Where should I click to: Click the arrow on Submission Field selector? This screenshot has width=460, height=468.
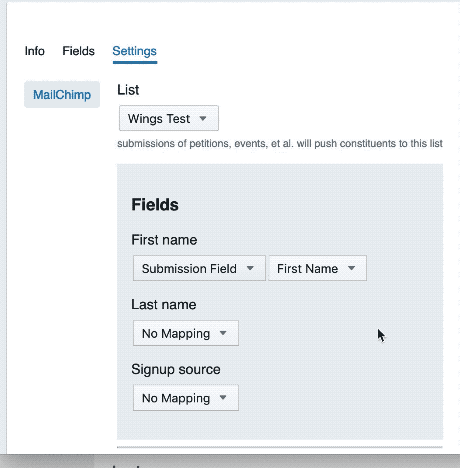(250, 268)
